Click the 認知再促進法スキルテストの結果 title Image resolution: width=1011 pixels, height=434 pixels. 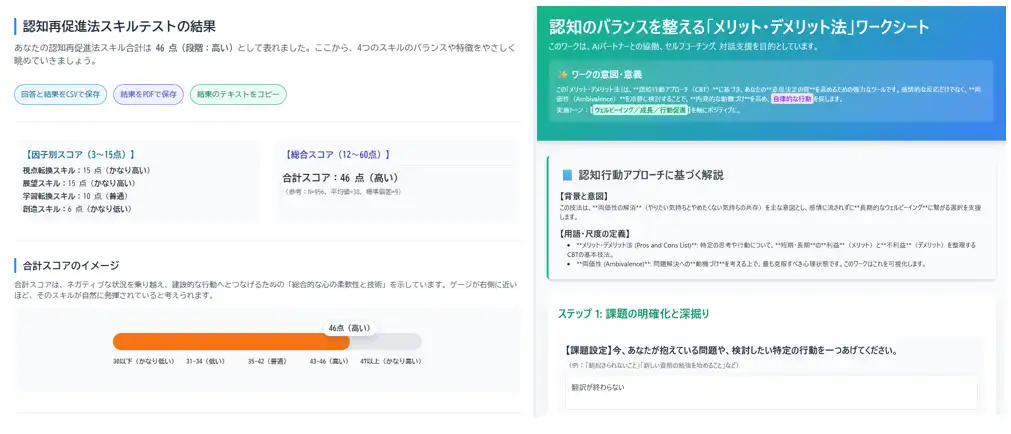click(119, 26)
